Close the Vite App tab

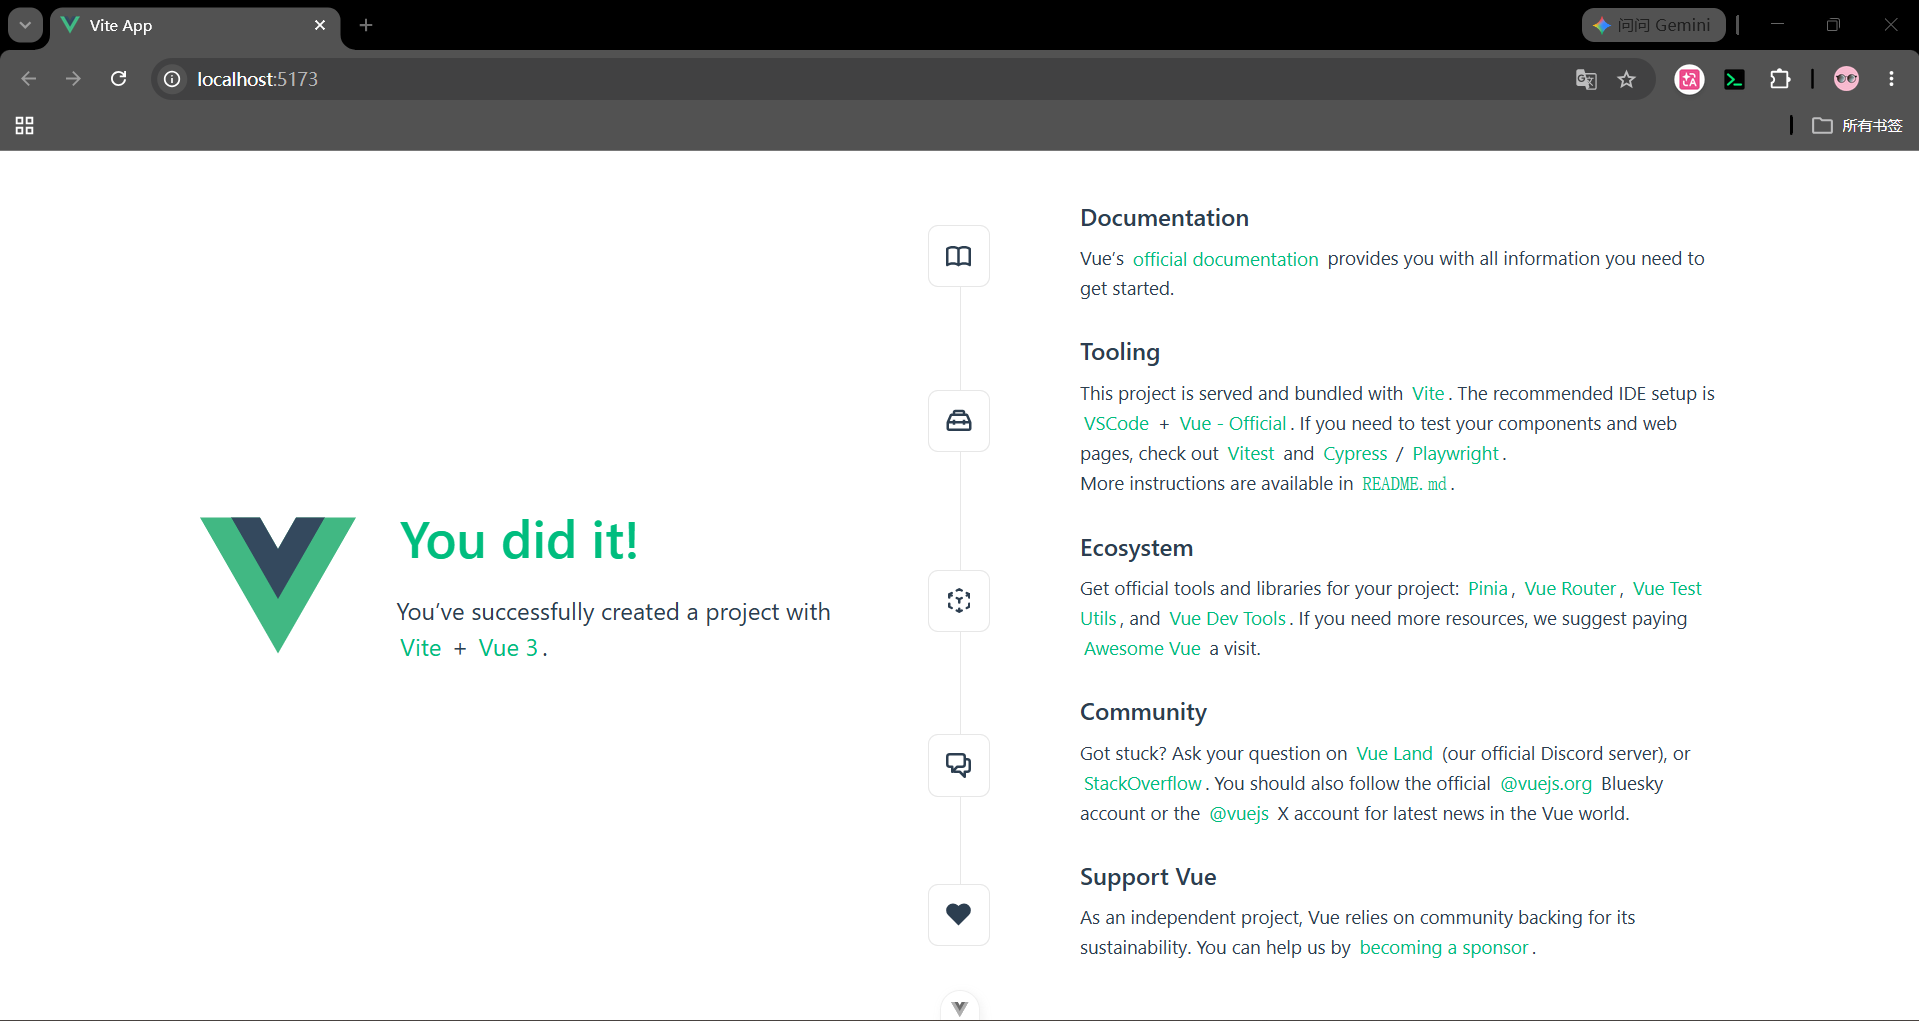pos(320,25)
